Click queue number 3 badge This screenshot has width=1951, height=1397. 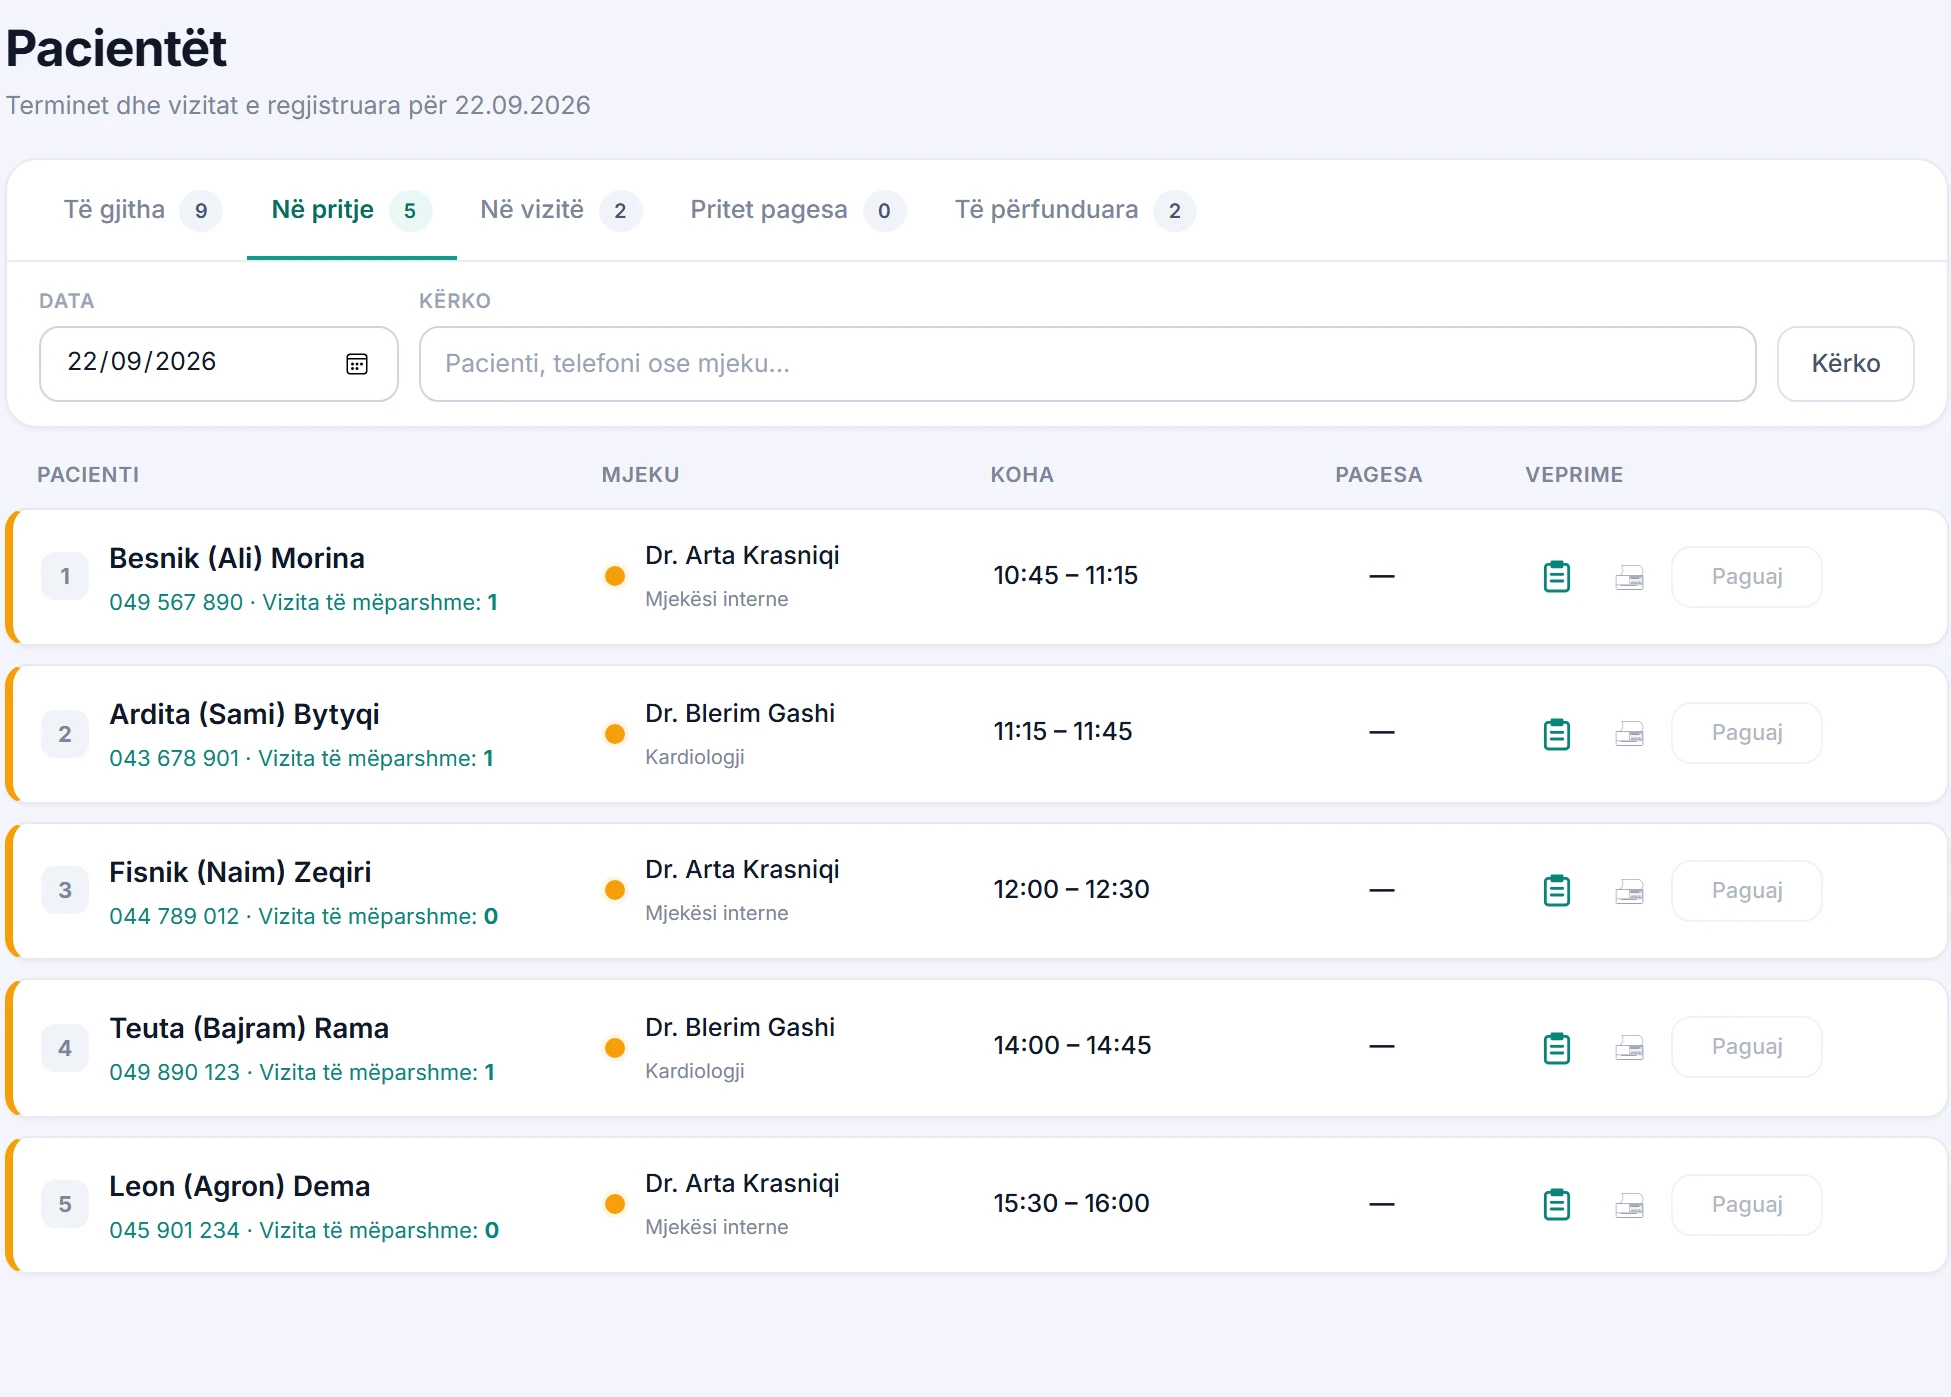tap(65, 890)
